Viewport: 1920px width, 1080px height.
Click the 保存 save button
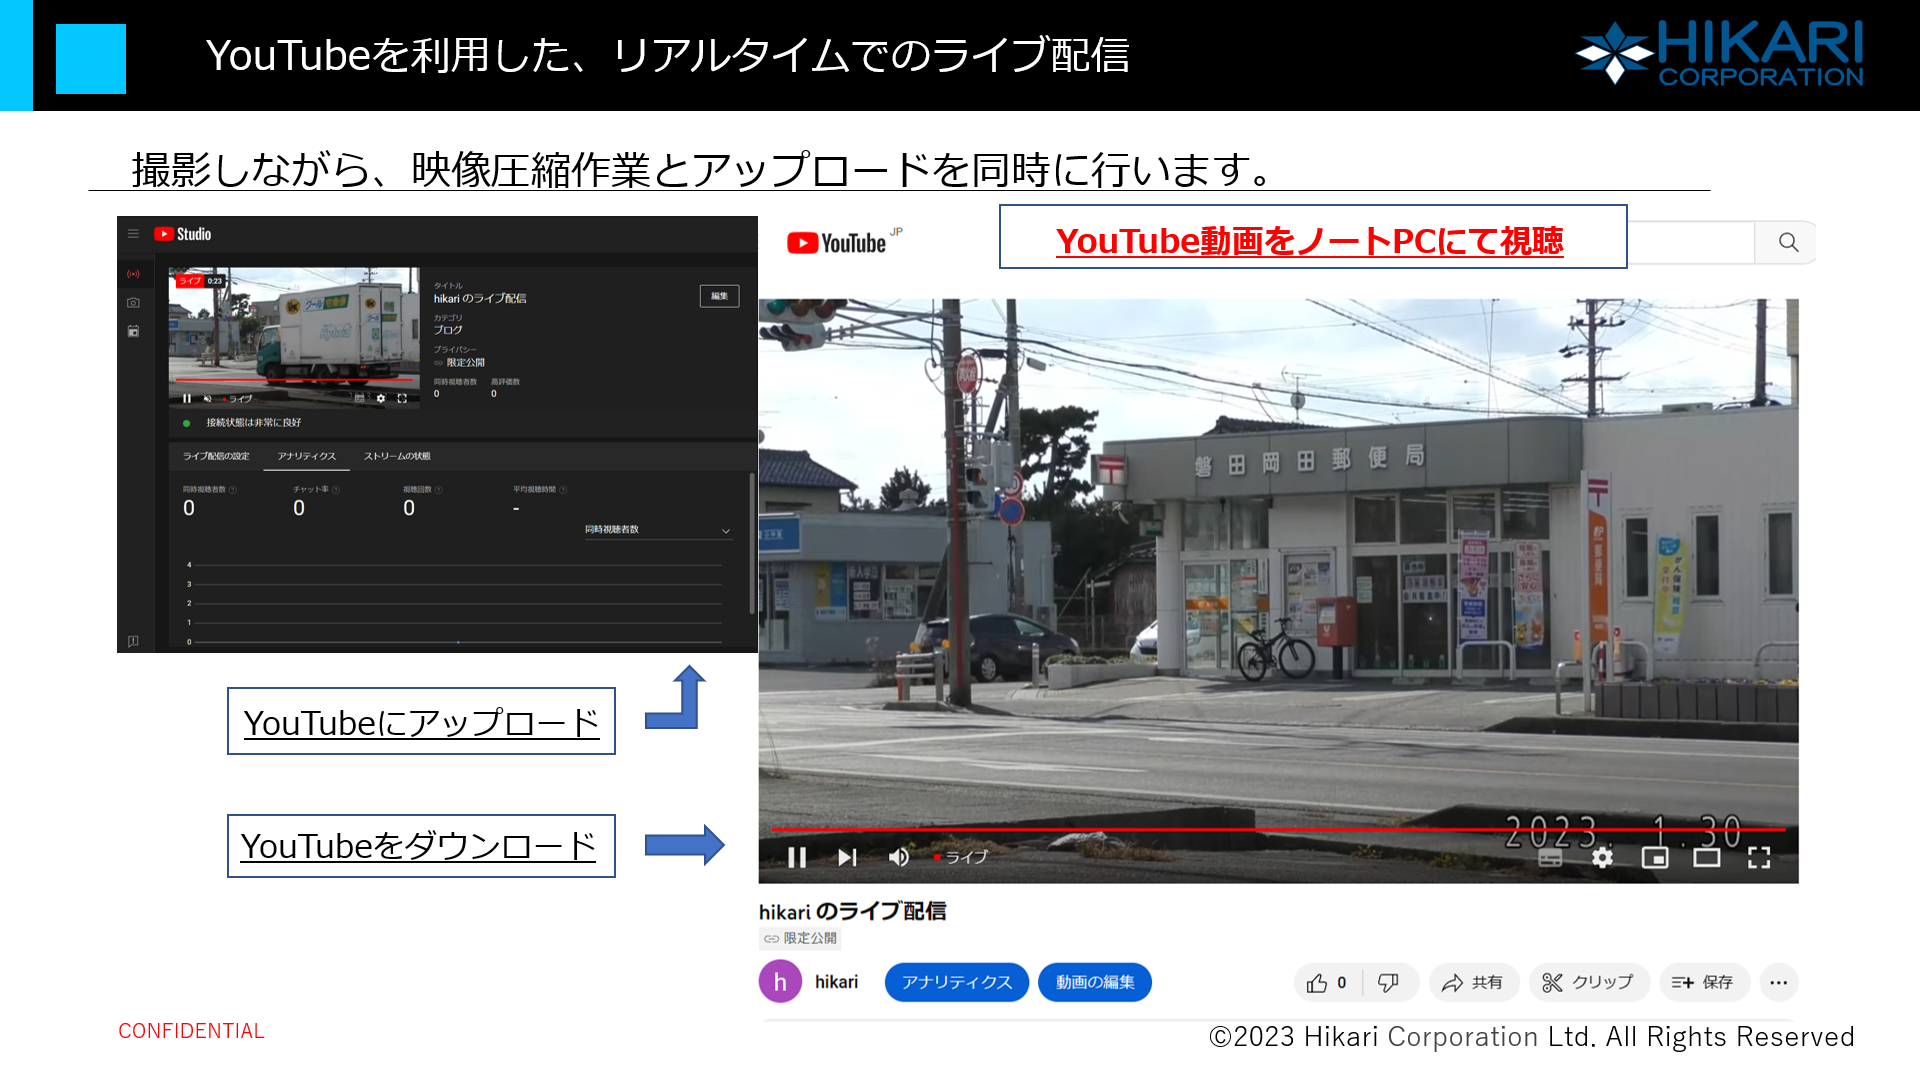(x=1703, y=983)
